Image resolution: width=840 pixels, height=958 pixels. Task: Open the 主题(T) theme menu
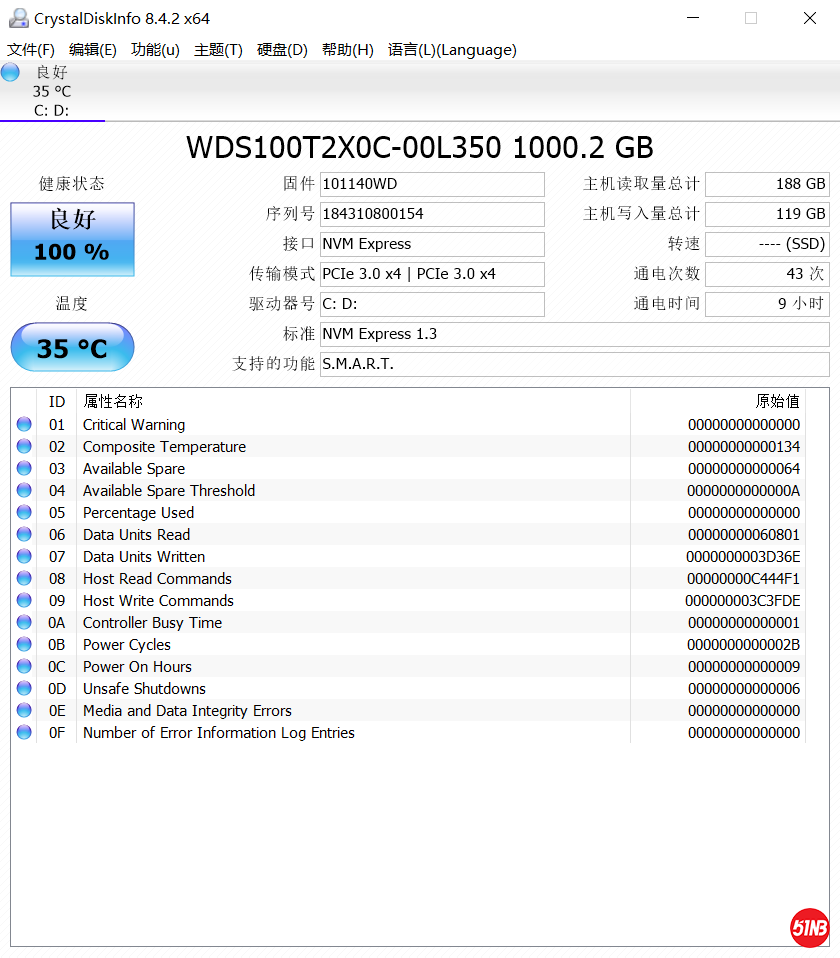pos(218,50)
